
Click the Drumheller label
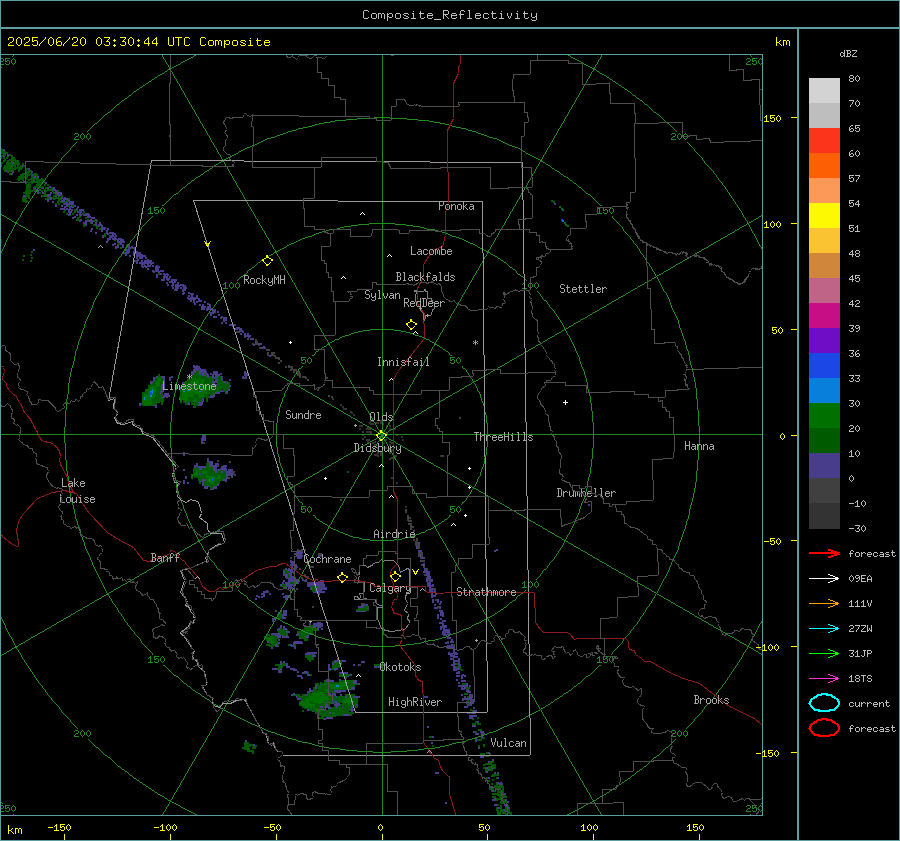(586, 493)
